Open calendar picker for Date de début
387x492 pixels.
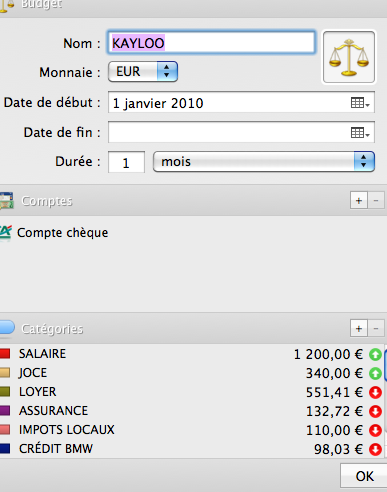click(x=360, y=103)
